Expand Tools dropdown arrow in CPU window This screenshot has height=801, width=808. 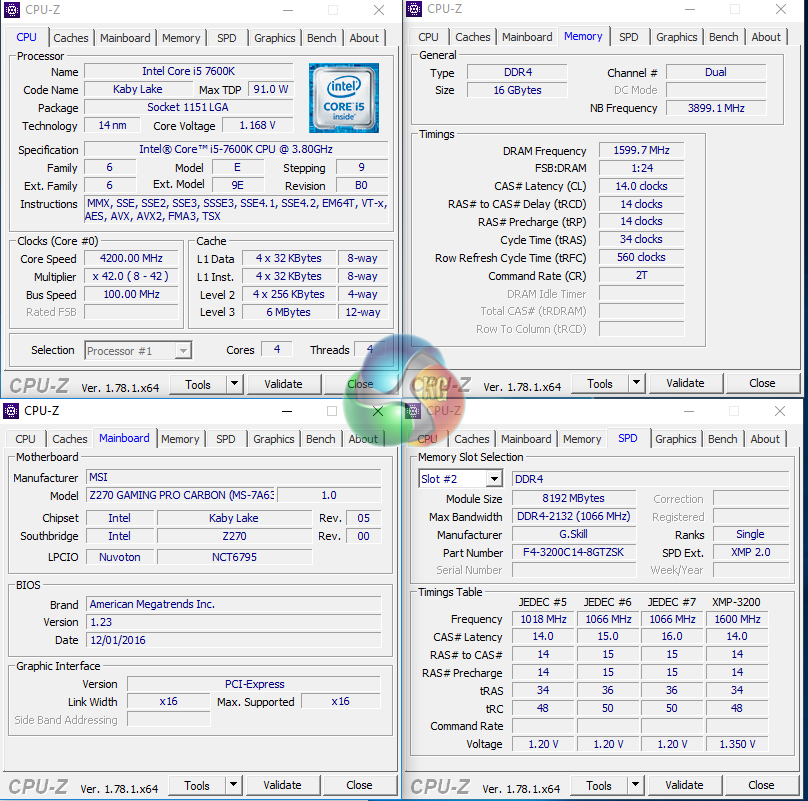[234, 384]
